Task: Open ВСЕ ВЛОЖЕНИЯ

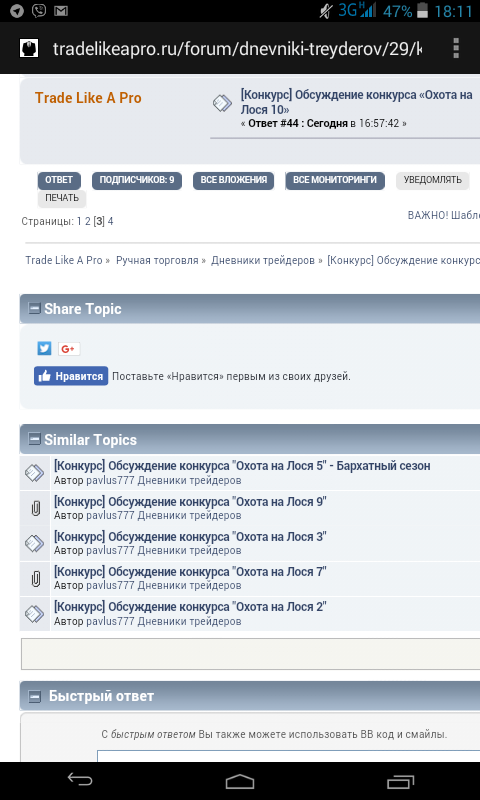Action: pos(234,181)
